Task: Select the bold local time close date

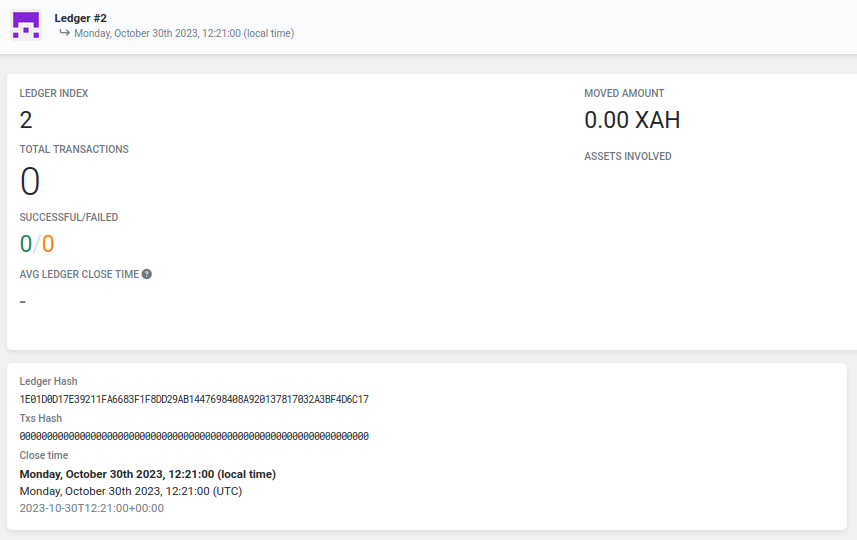Action: (x=148, y=474)
